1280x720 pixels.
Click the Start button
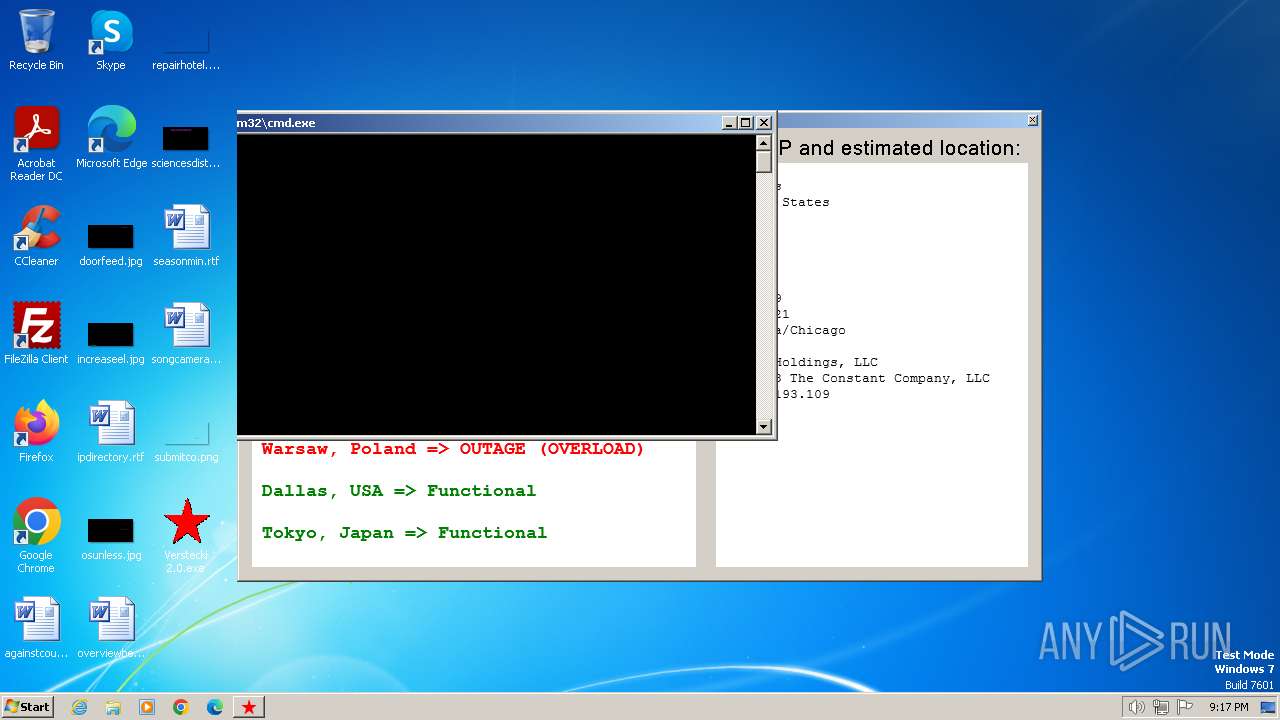(27, 707)
